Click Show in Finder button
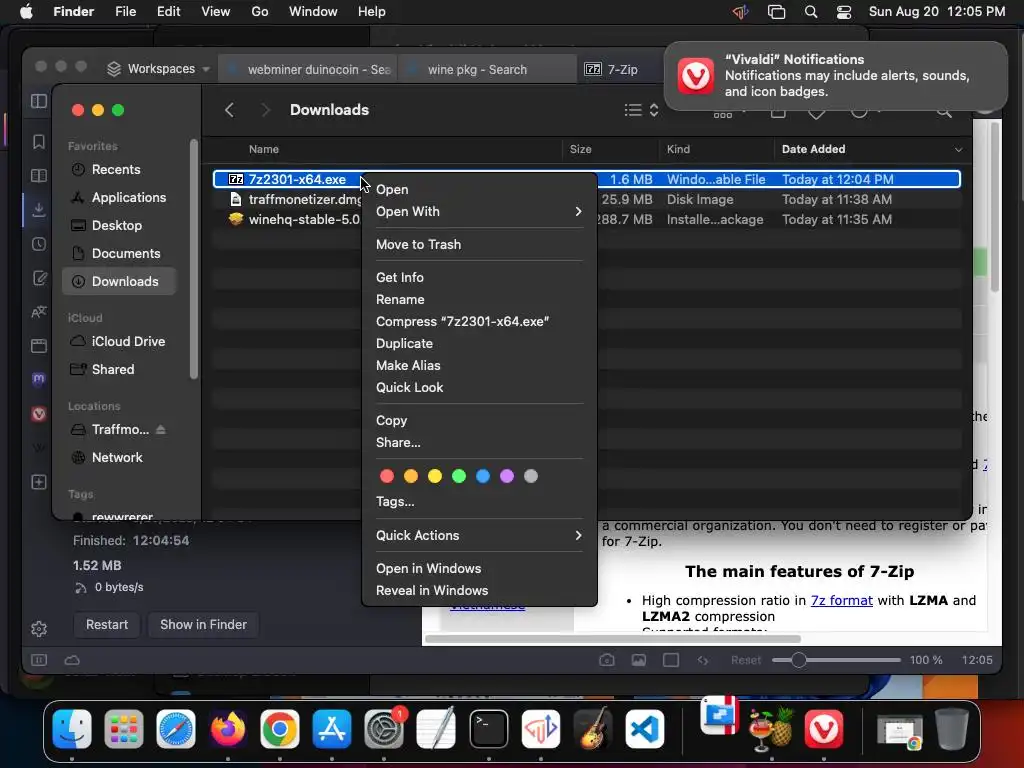 [203, 624]
